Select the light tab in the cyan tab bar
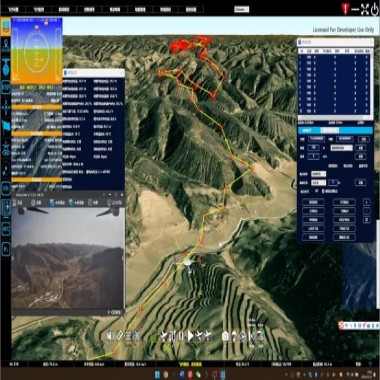 click(x=330, y=130)
